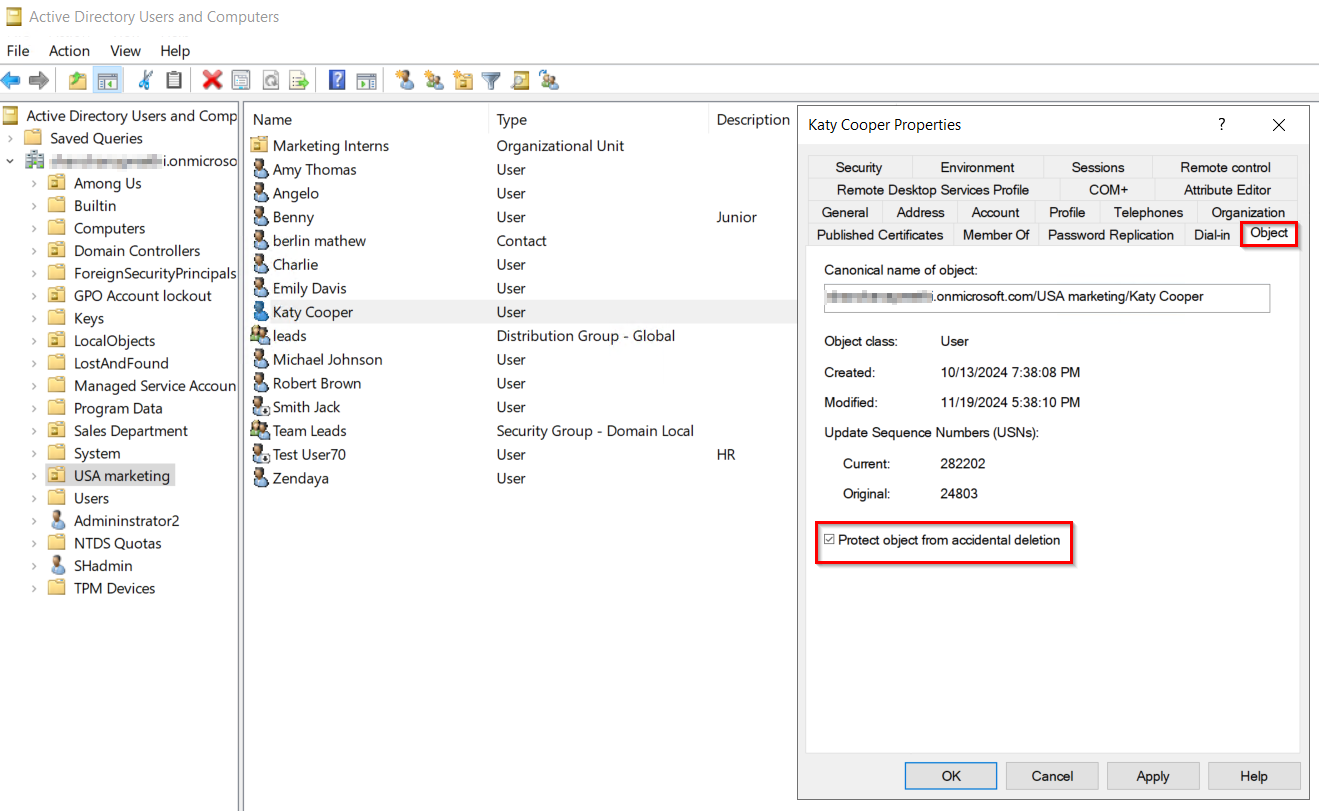Open Find Objects using the magnifier icon
Image resolution: width=1319 pixels, height=811 pixels.
[x=518, y=80]
